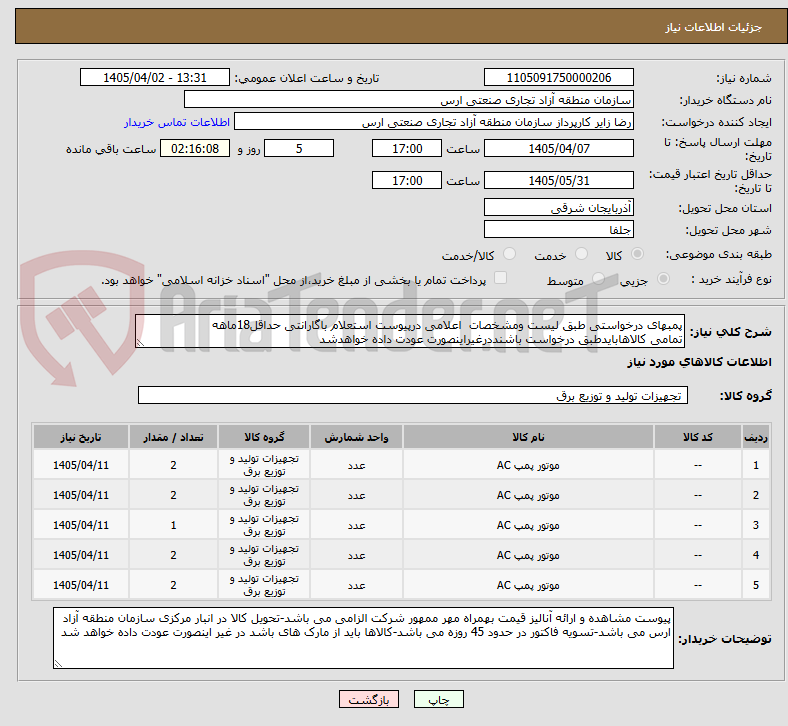Click the resize handle of شرح کلی نیاز box

point(140,342)
